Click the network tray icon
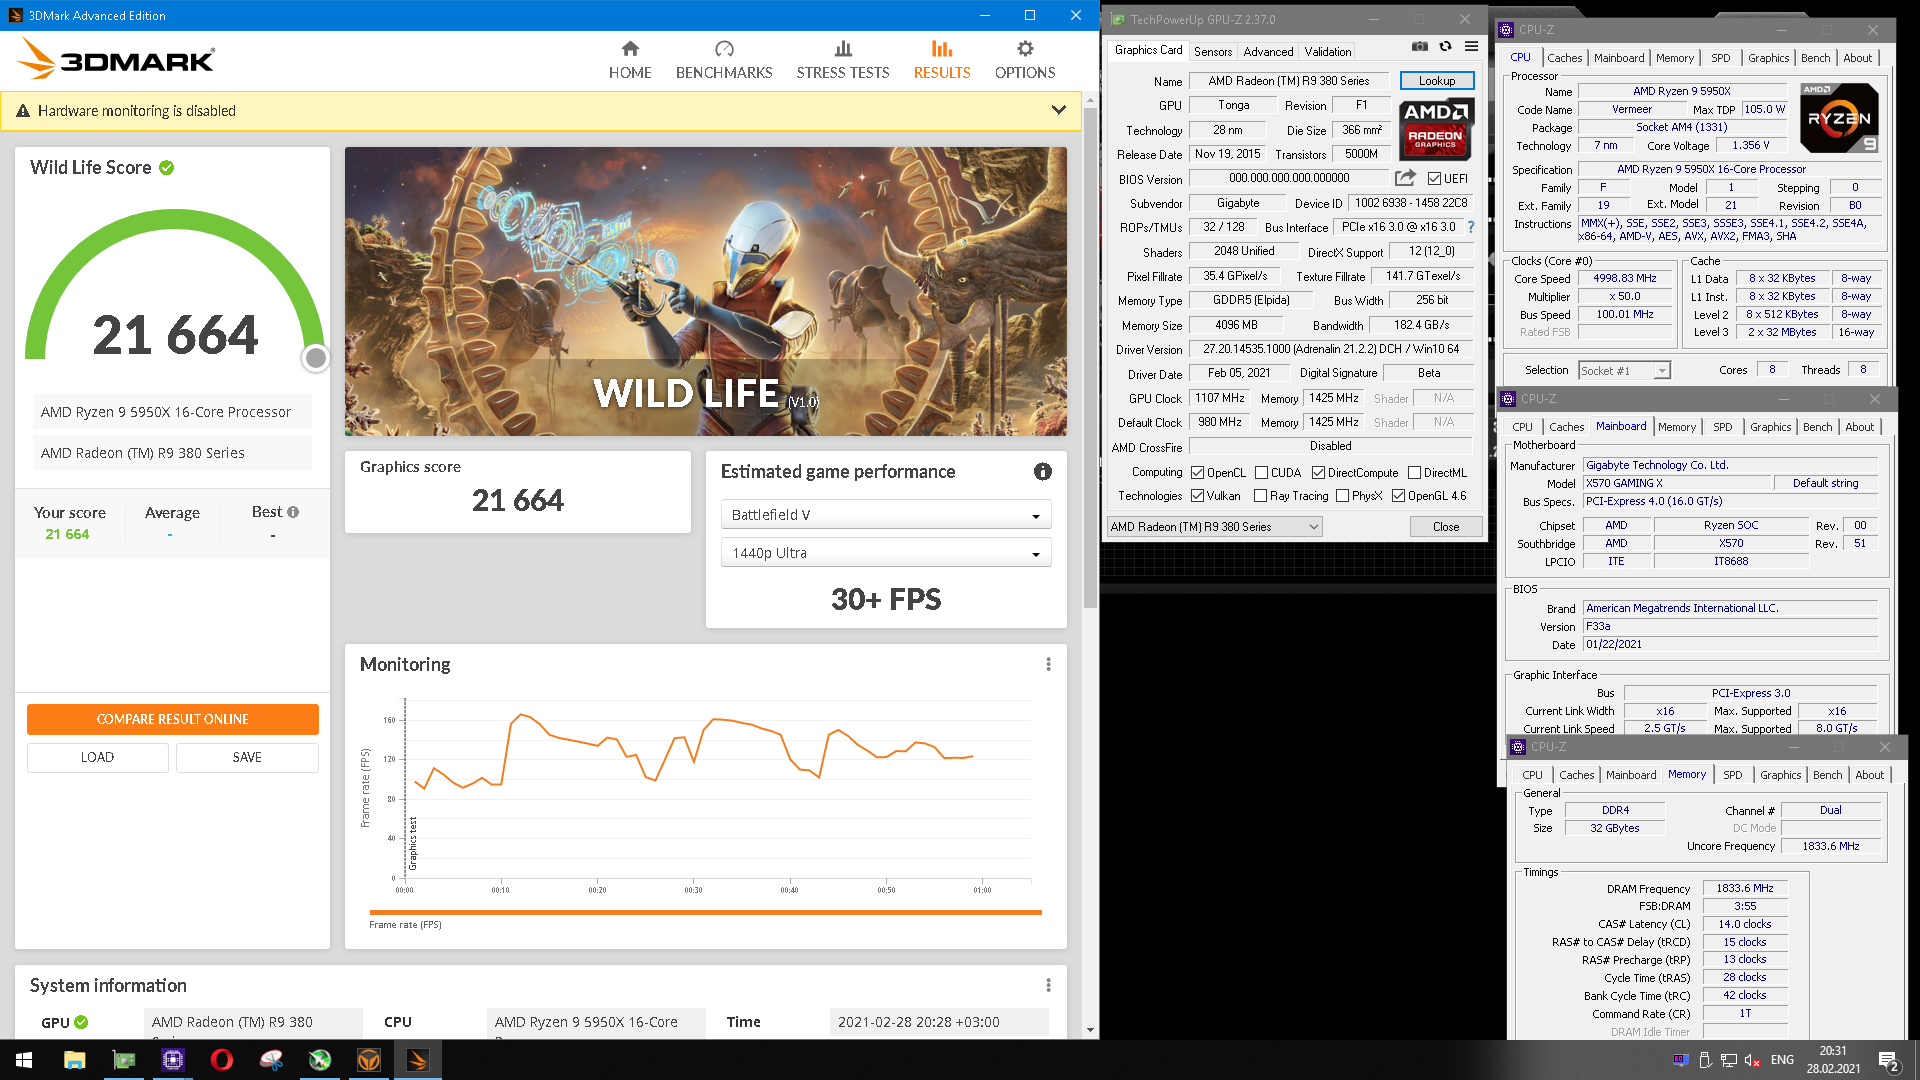Screen dimensions: 1920x1080 point(1728,1060)
